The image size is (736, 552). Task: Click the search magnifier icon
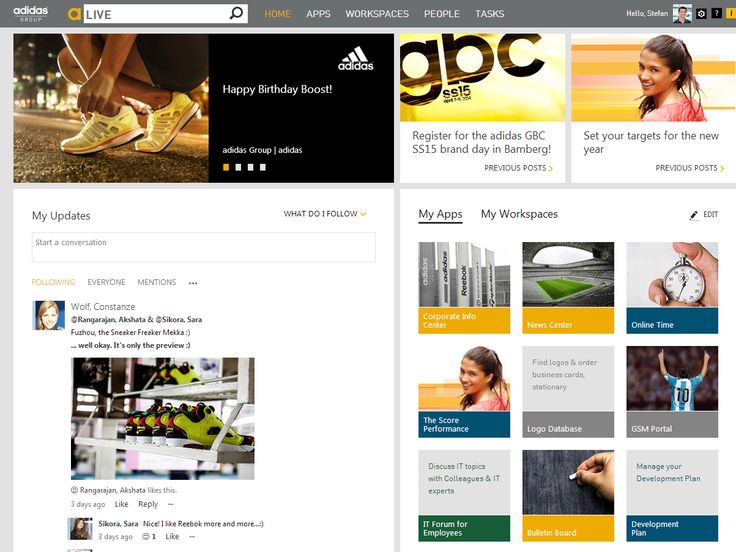[x=236, y=13]
